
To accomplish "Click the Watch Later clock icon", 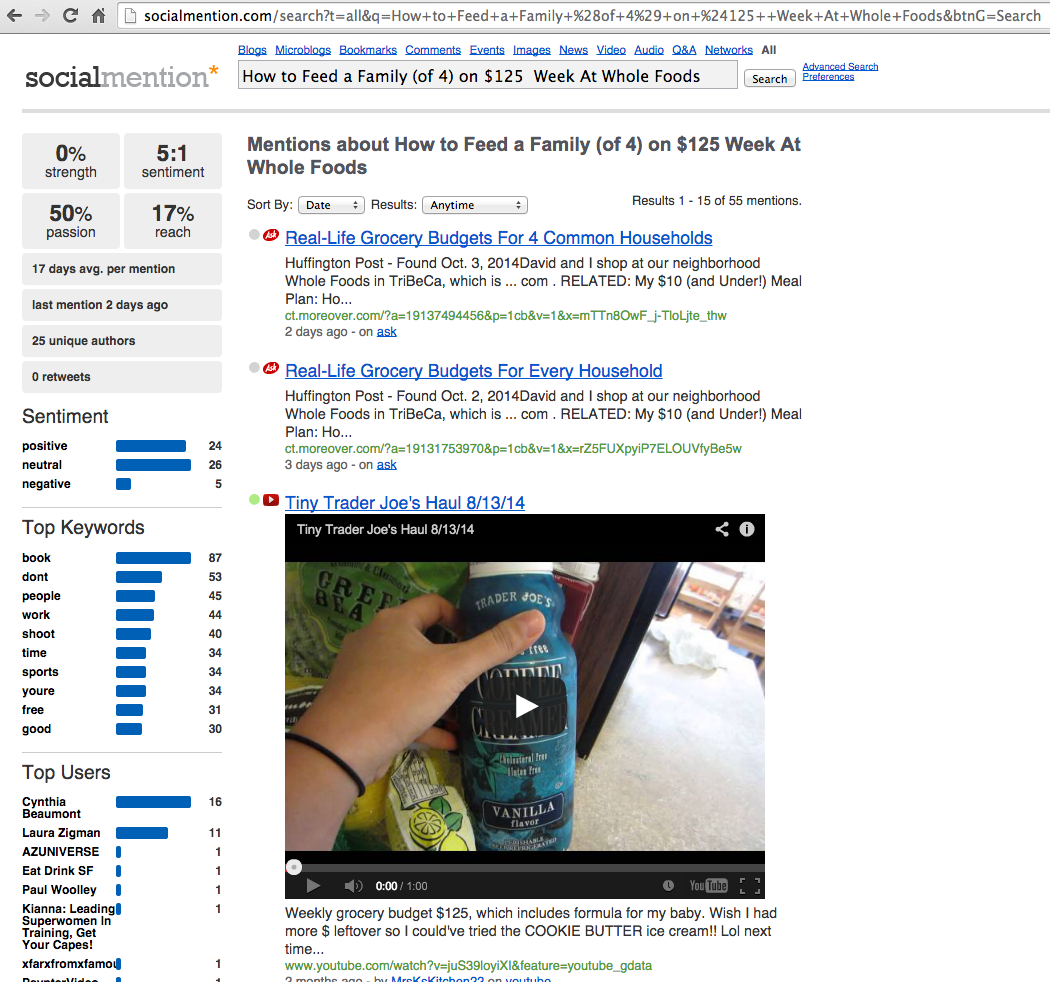I will point(668,886).
